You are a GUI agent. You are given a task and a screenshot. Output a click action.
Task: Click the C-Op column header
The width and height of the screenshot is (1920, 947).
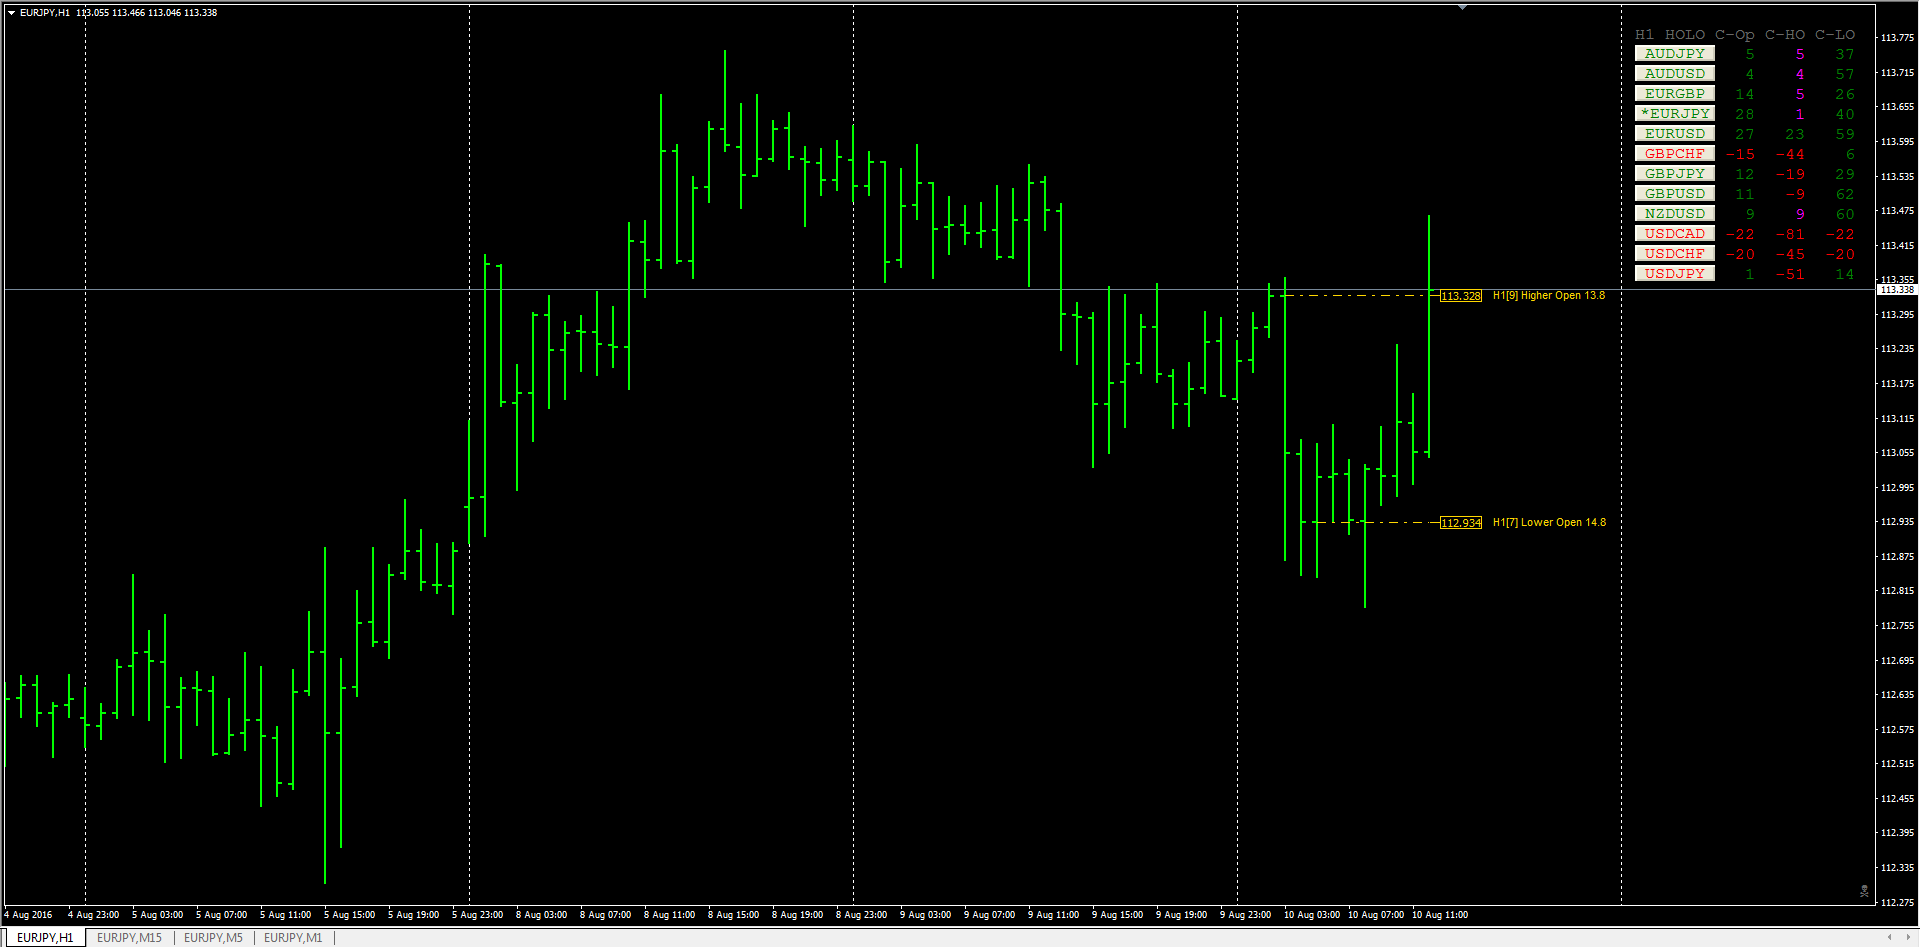[1735, 35]
